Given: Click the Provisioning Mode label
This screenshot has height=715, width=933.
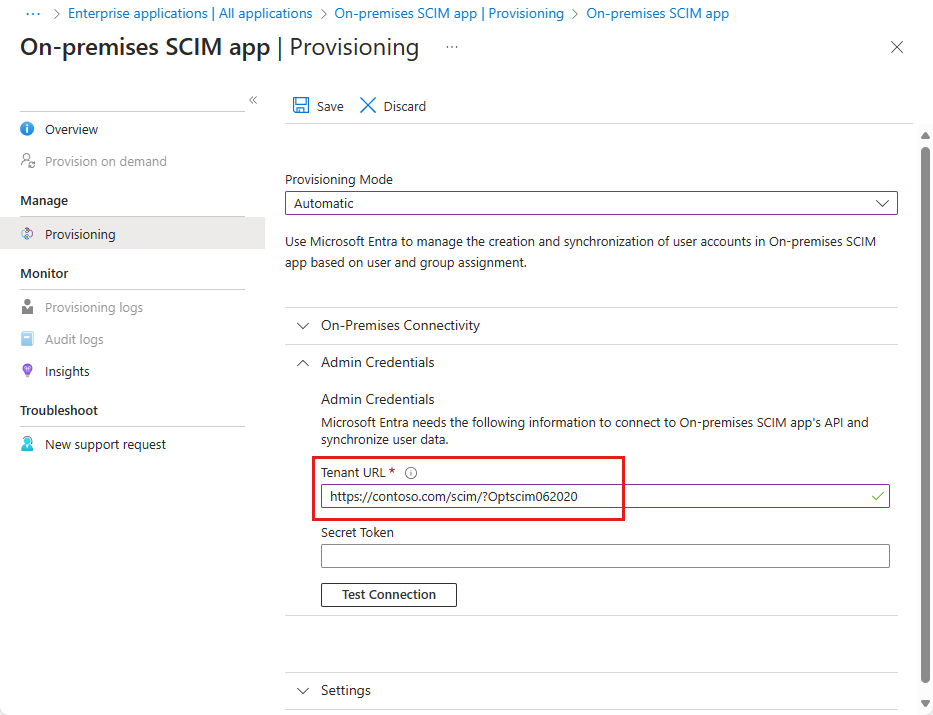Looking at the screenshot, I should point(339,180).
